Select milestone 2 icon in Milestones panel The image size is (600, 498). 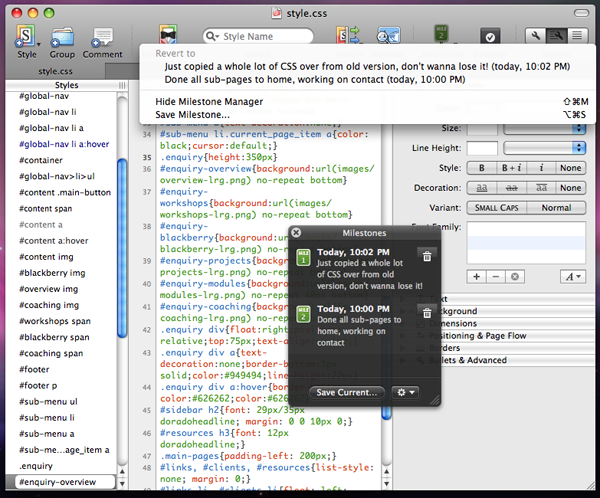point(303,314)
